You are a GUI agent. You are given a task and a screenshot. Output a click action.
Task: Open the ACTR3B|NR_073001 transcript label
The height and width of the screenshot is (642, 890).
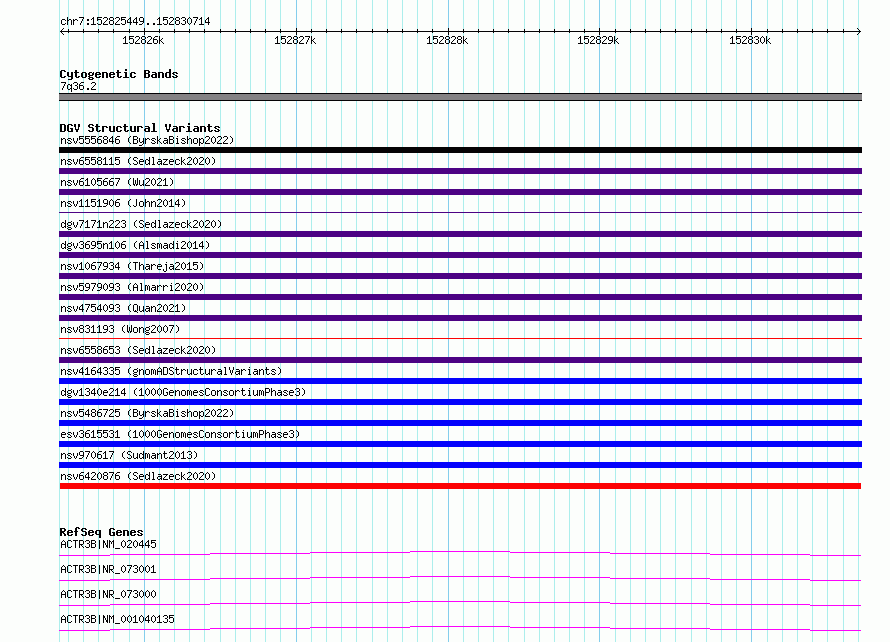click(x=108, y=569)
